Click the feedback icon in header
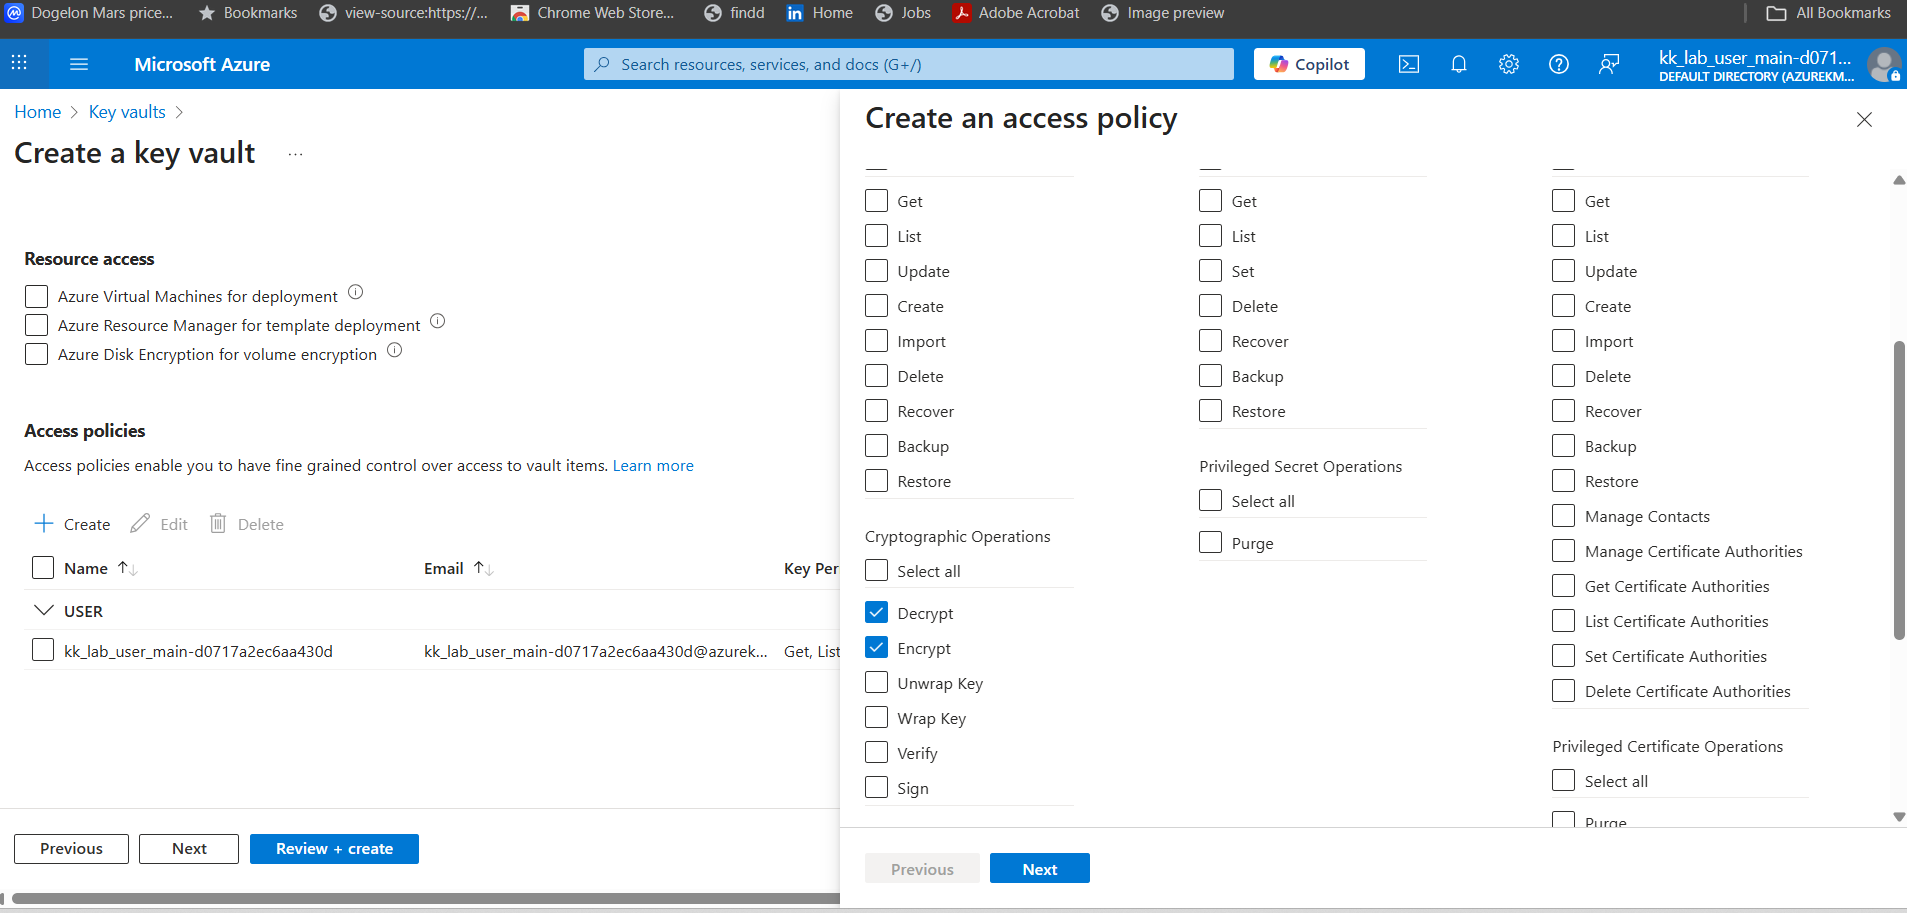Screen dimensions: 1907x913 coord(1608,64)
